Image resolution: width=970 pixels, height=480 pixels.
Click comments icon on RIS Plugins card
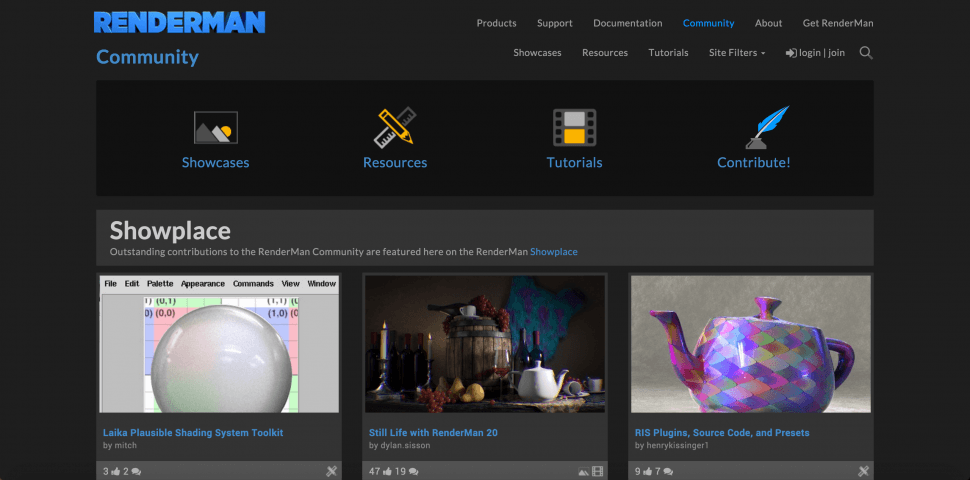point(668,471)
